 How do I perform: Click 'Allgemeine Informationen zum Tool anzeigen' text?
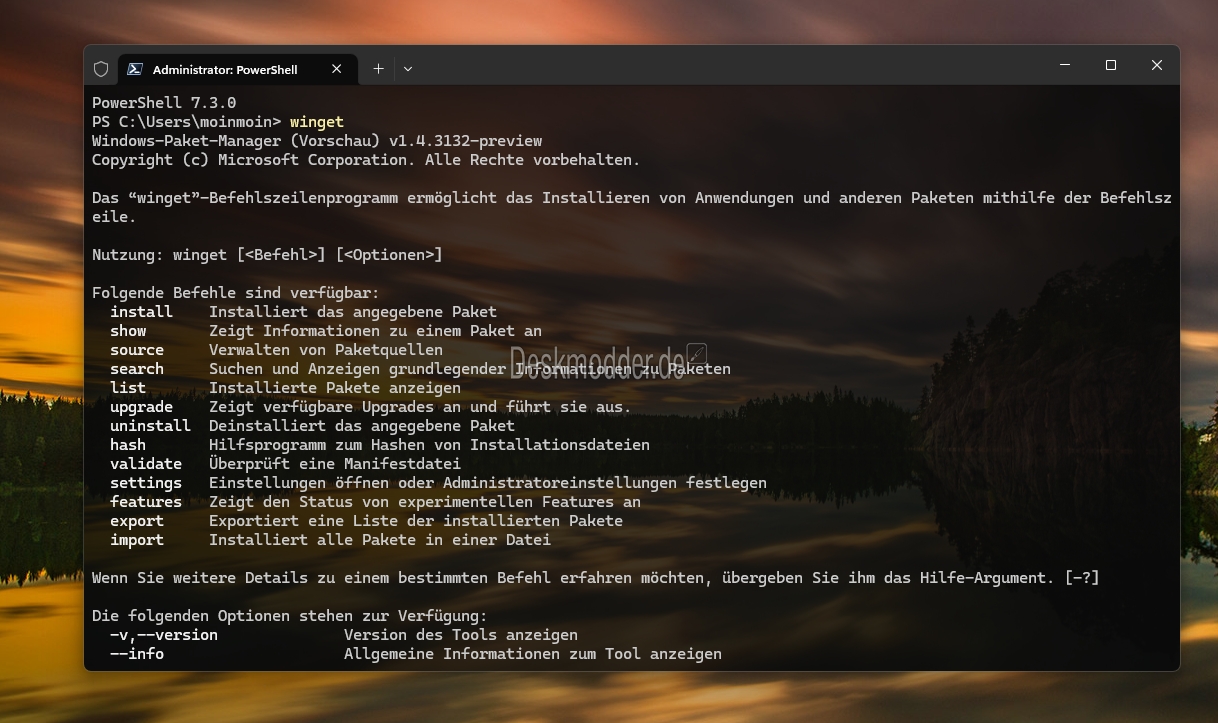(533, 654)
